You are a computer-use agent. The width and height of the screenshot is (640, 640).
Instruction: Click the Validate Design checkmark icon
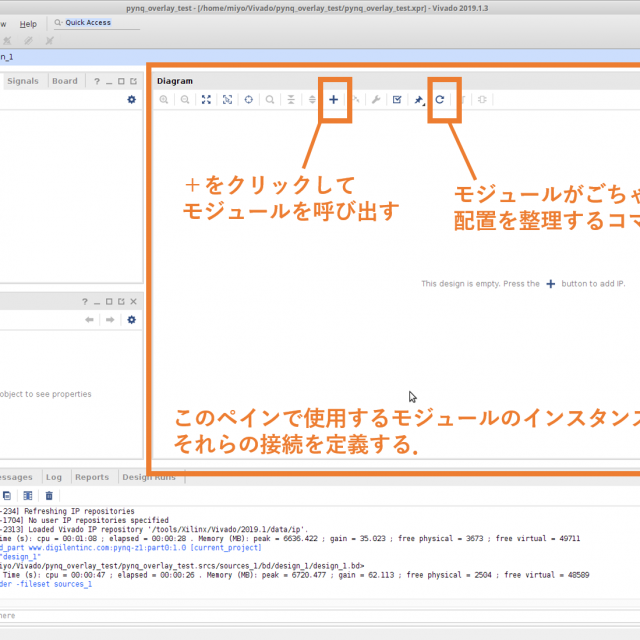[397, 100]
